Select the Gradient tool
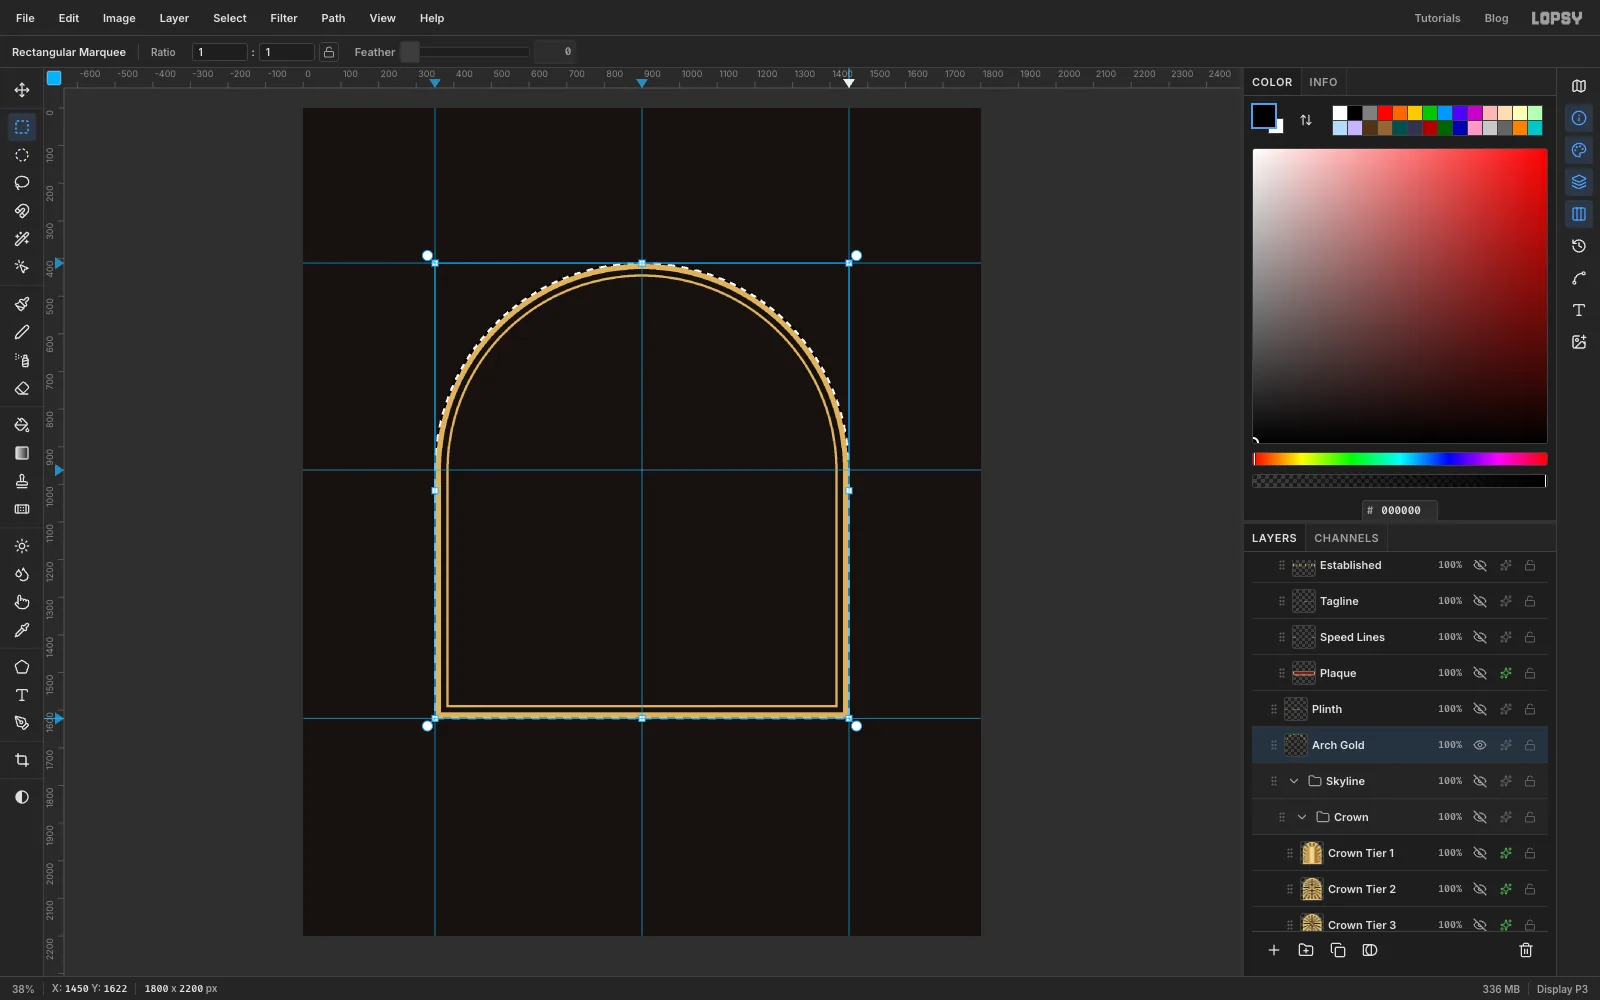This screenshot has width=1600, height=1000. 22,453
